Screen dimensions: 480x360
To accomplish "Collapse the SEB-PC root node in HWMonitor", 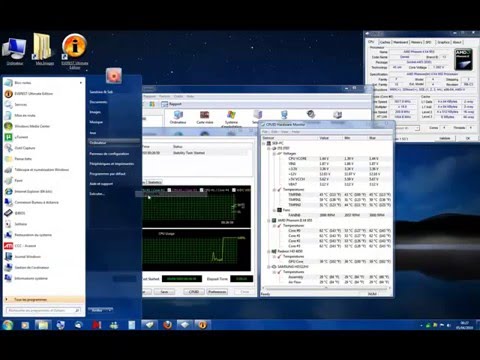I will point(264,143).
